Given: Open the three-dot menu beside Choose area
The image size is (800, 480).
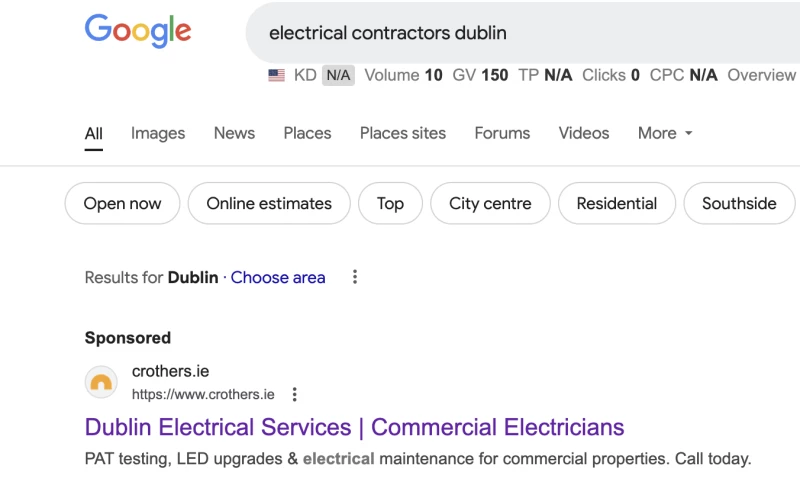Looking at the screenshot, I should [x=355, y=278].
